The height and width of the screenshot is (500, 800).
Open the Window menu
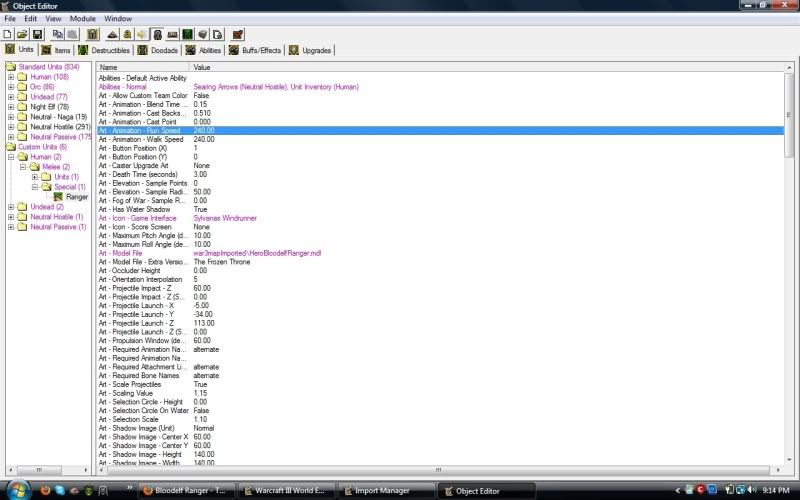pos(118,18)
